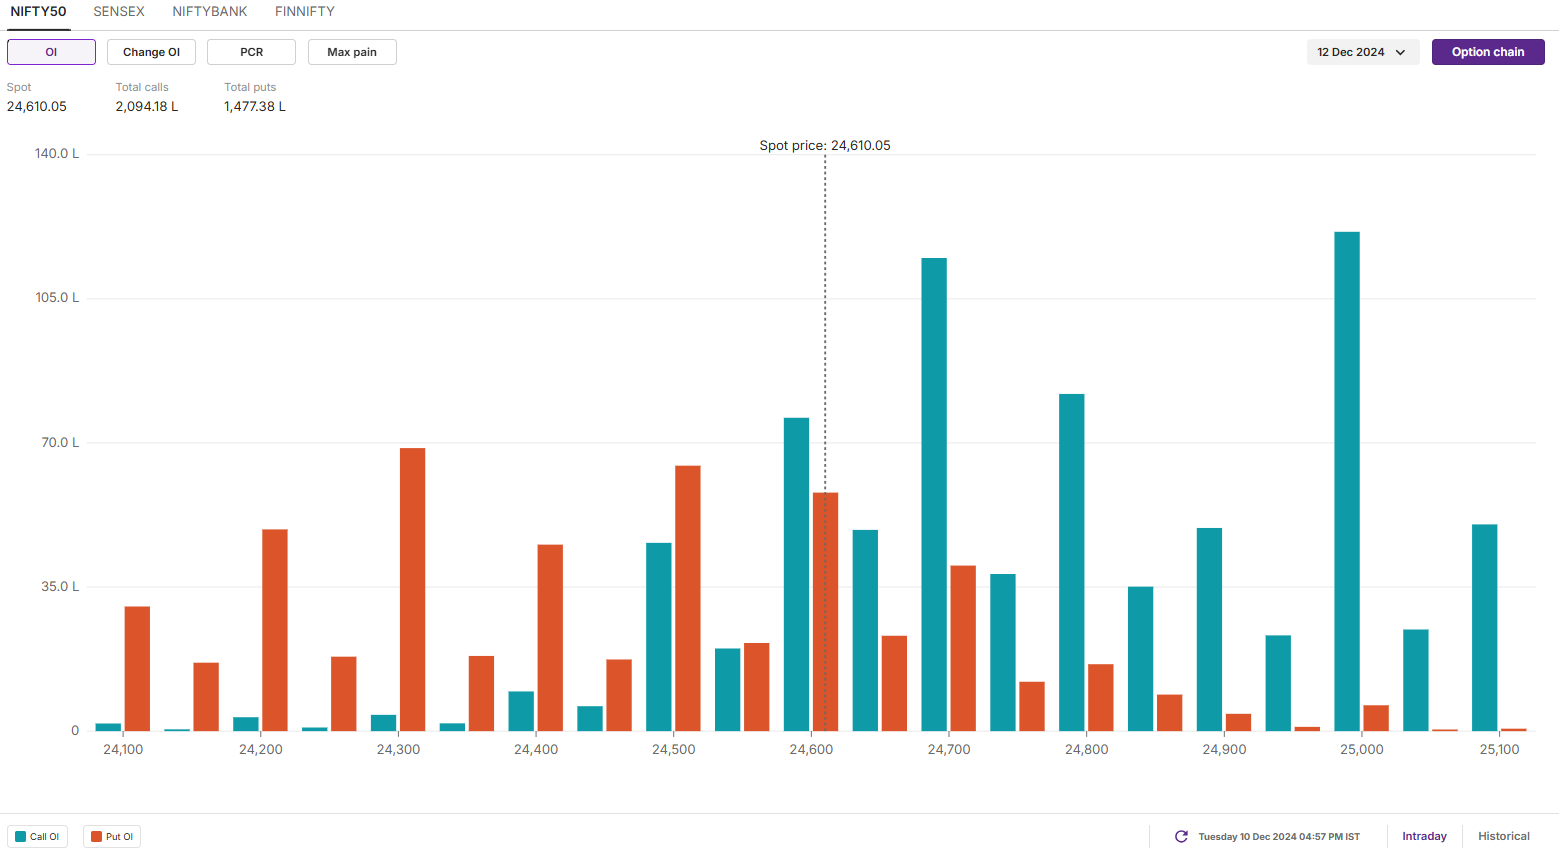This screenshot has height=855, width=1559.
Task: Switch to the NIFTYBANK tab
Action: point(210,12)
